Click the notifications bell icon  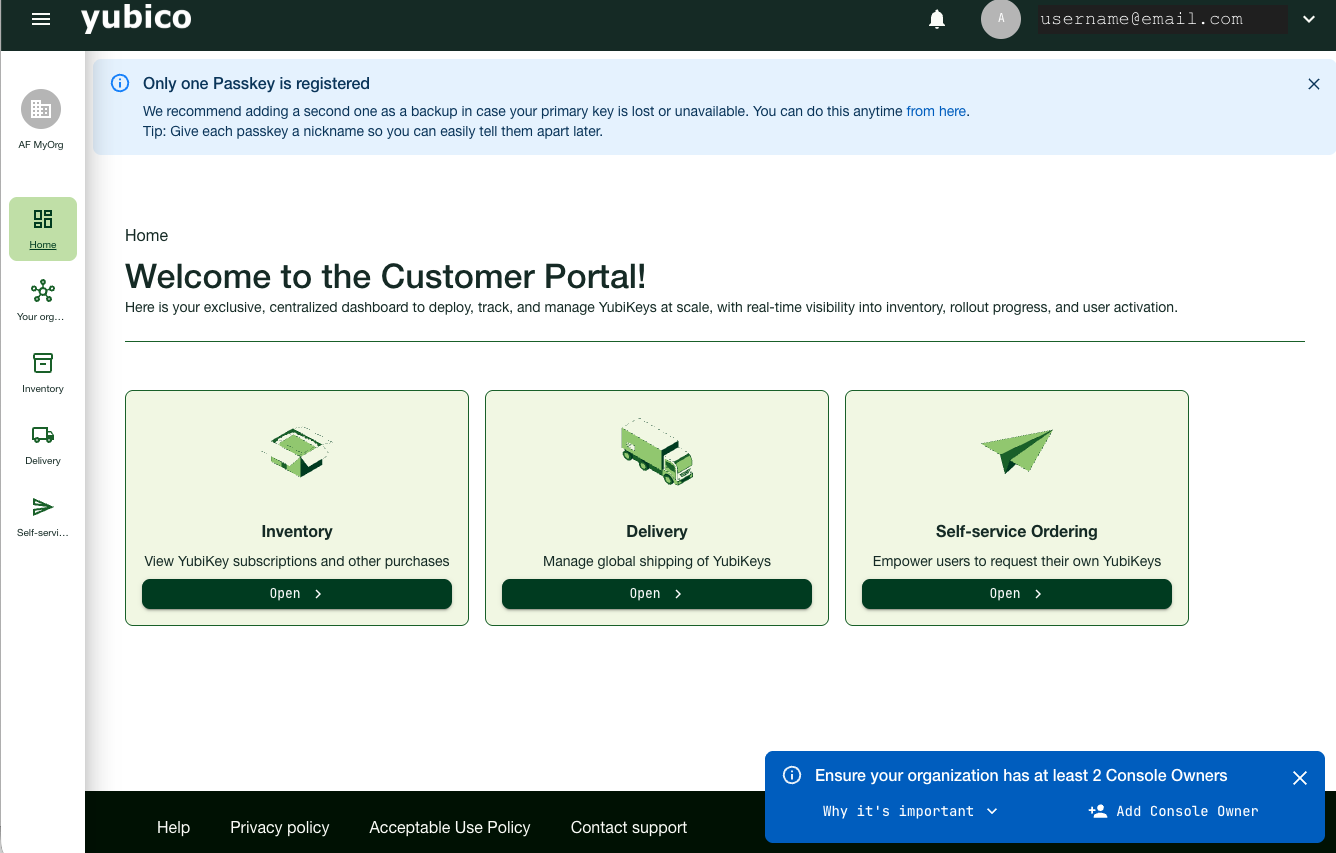click(x=937, y=19)
